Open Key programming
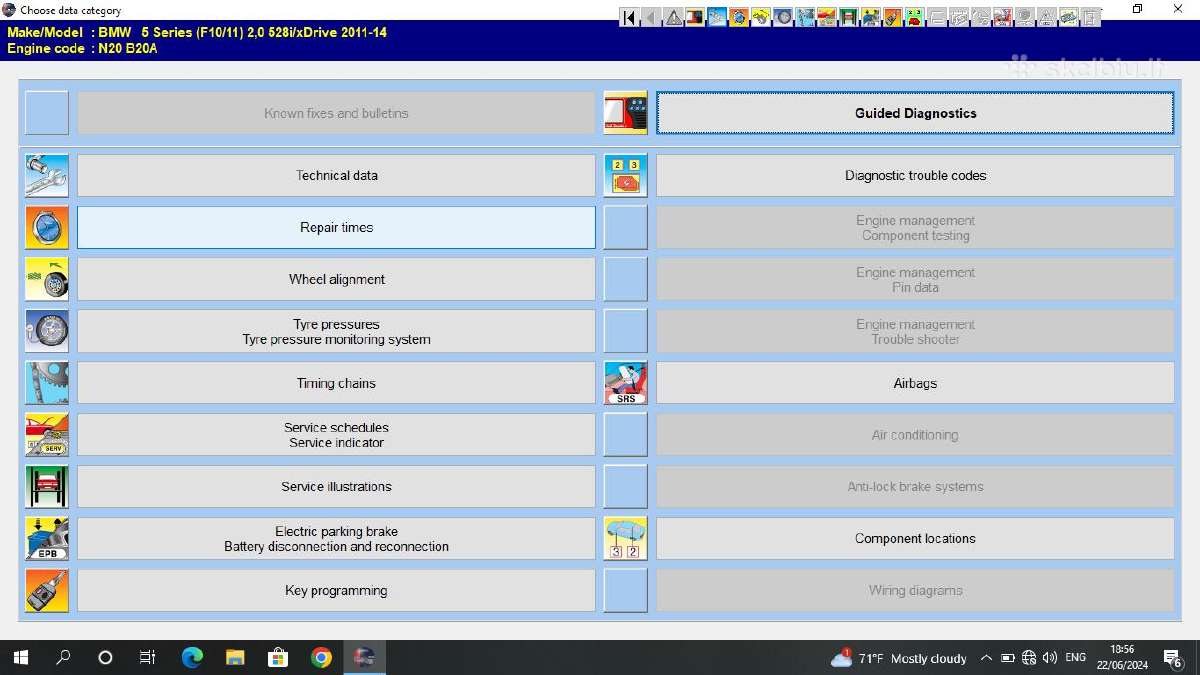 tap(336, 590)
